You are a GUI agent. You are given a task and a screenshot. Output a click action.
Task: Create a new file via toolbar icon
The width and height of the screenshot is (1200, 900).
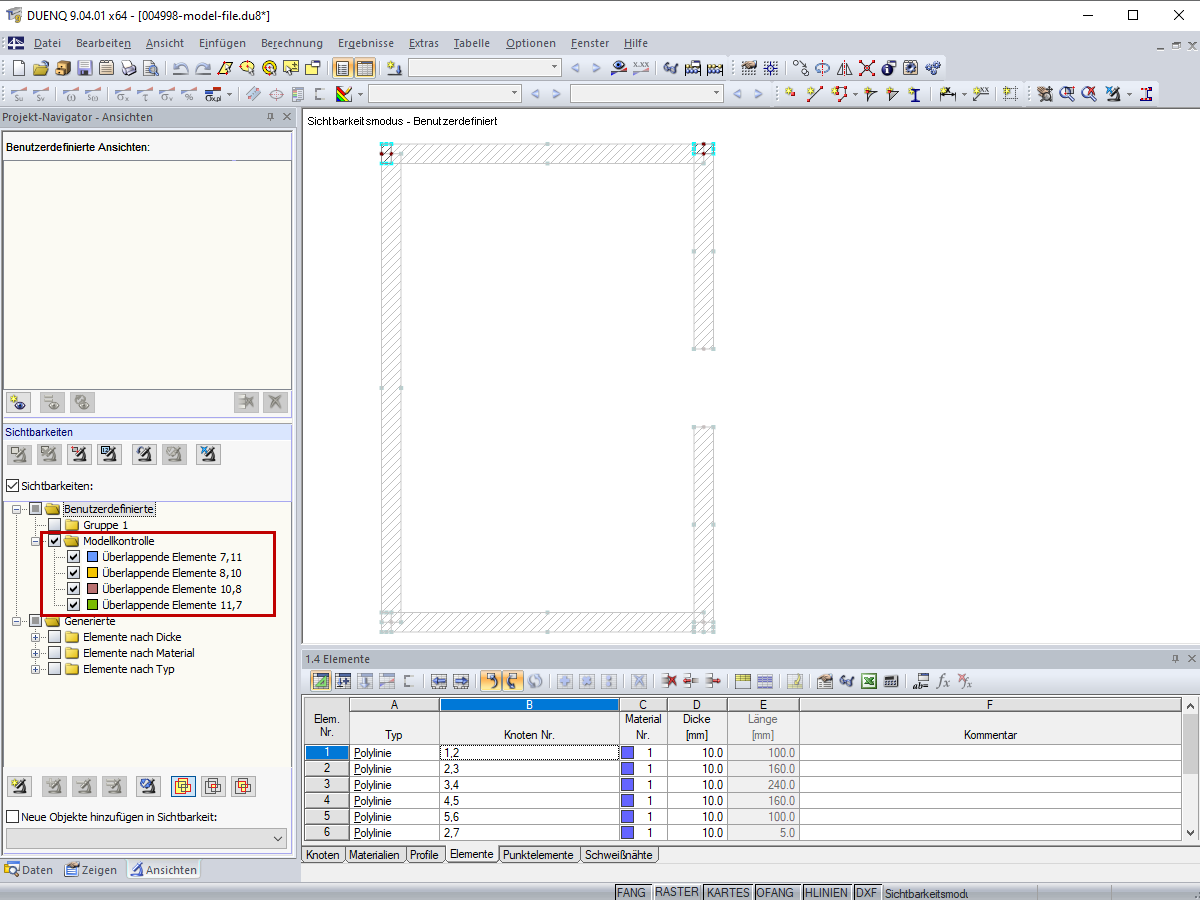point(19,68)
